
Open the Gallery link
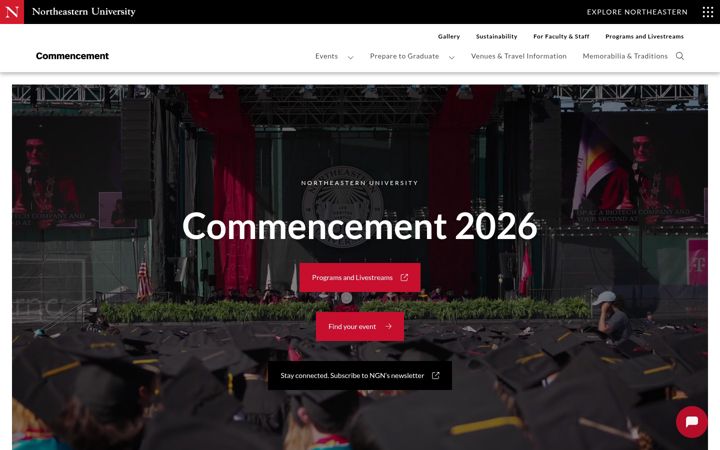point(449,36)
